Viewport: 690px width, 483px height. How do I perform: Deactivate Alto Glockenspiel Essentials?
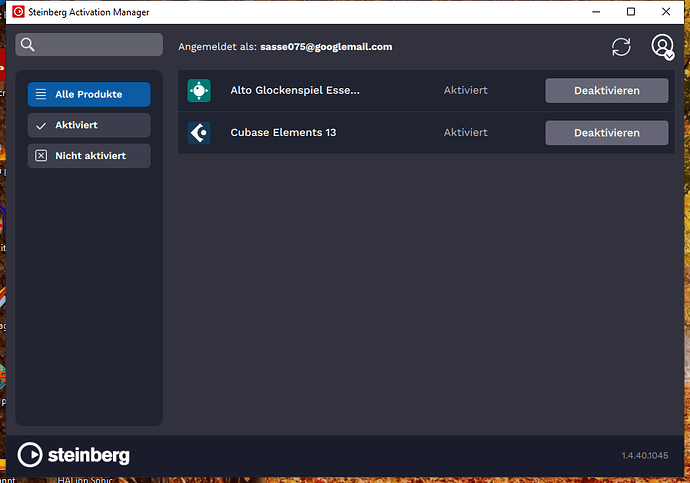point(607,91)
